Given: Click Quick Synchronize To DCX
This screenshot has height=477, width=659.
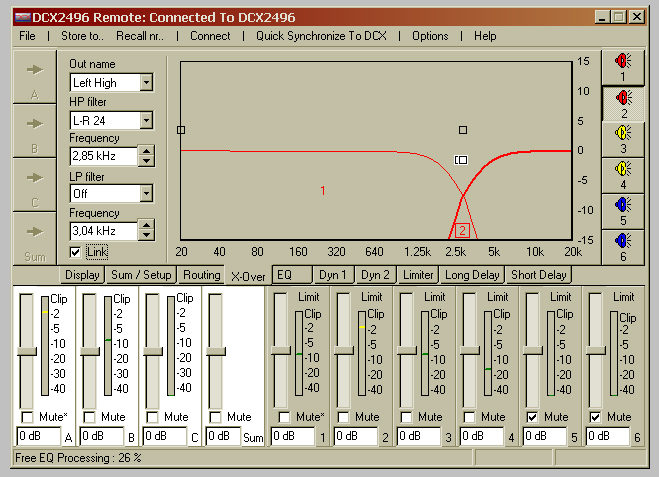Looking at the screenshot, I should pyautogui.click(x=321, y=36).
